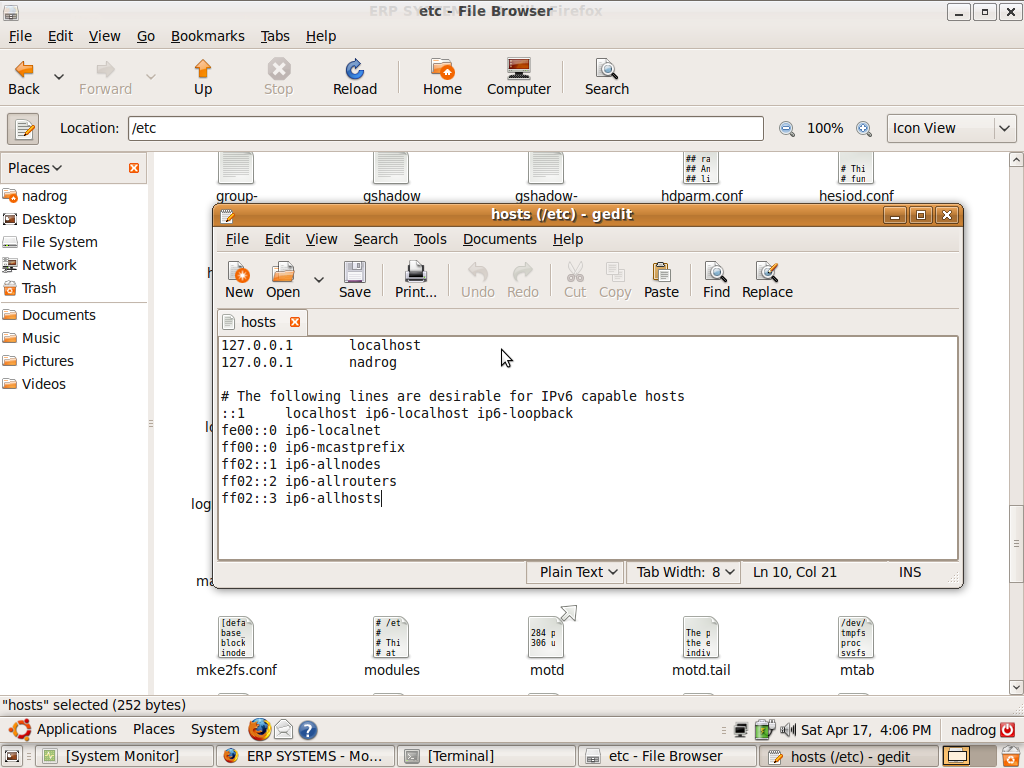Click the network icon in system tray

click(741, 729)
